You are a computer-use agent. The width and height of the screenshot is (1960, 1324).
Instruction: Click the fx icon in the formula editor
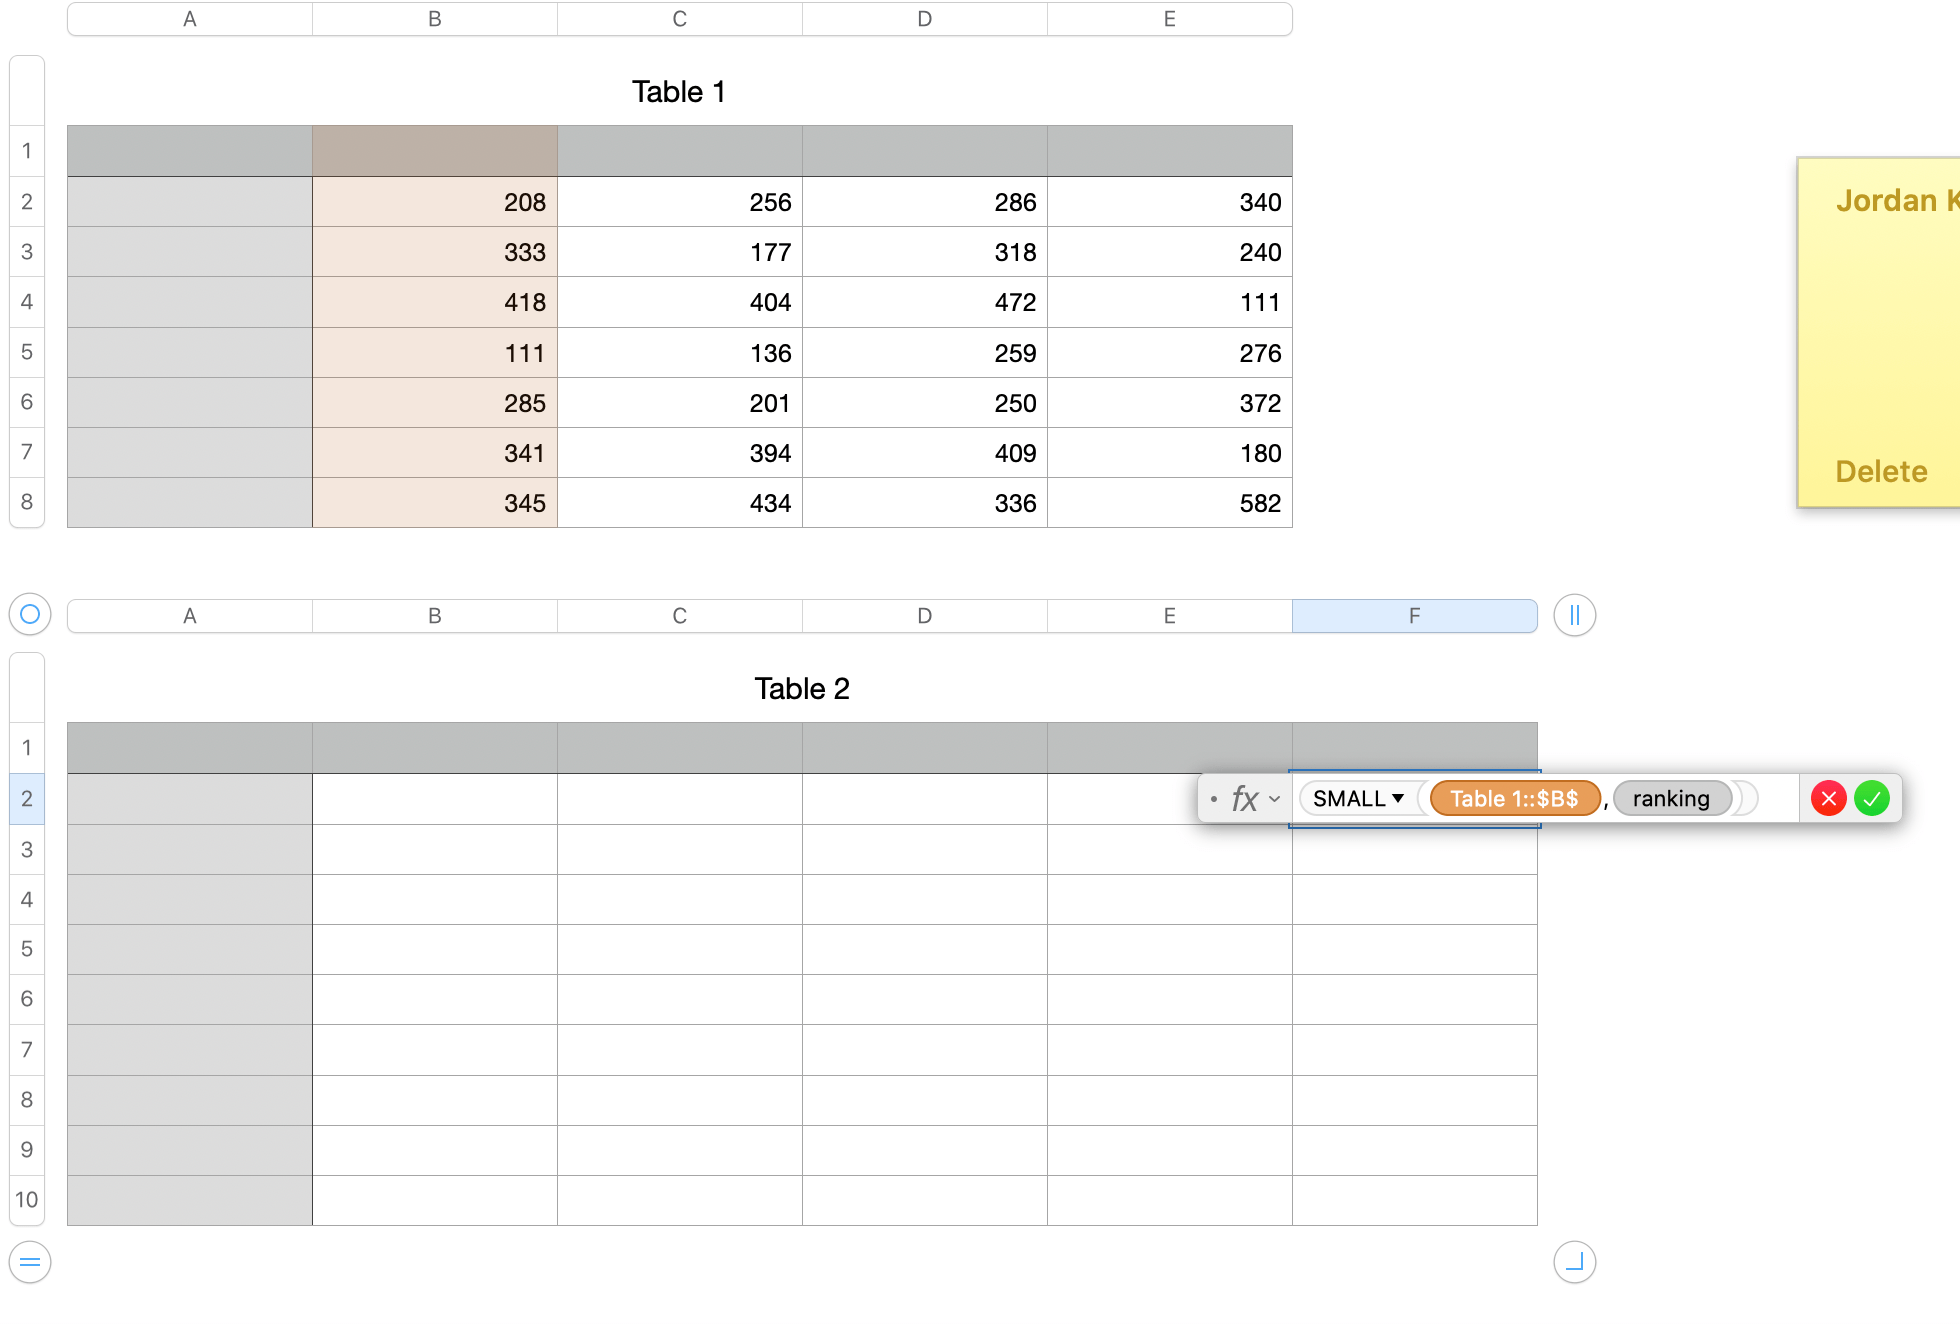coord(1243,798)
